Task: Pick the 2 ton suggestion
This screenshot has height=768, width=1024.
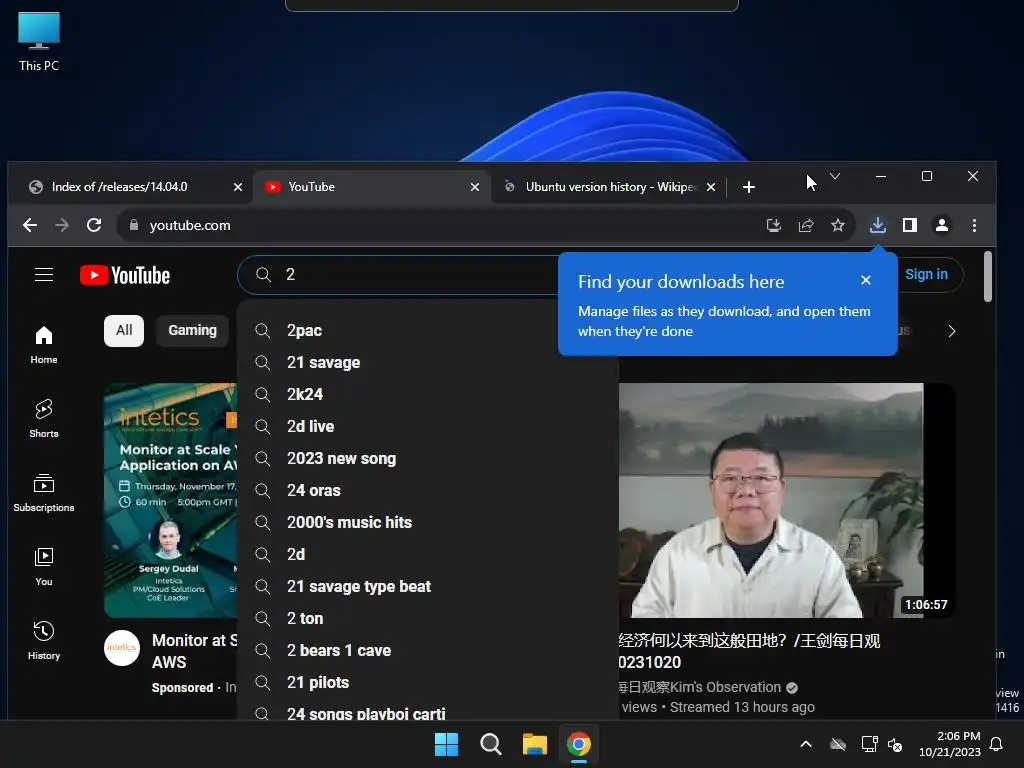Action: 428,618
